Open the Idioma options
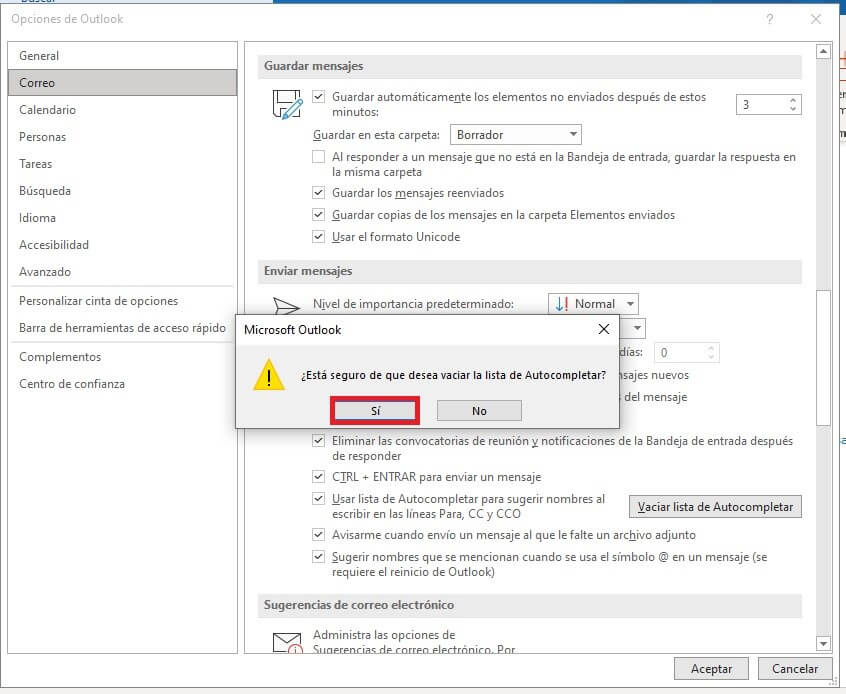 (122, 217)
